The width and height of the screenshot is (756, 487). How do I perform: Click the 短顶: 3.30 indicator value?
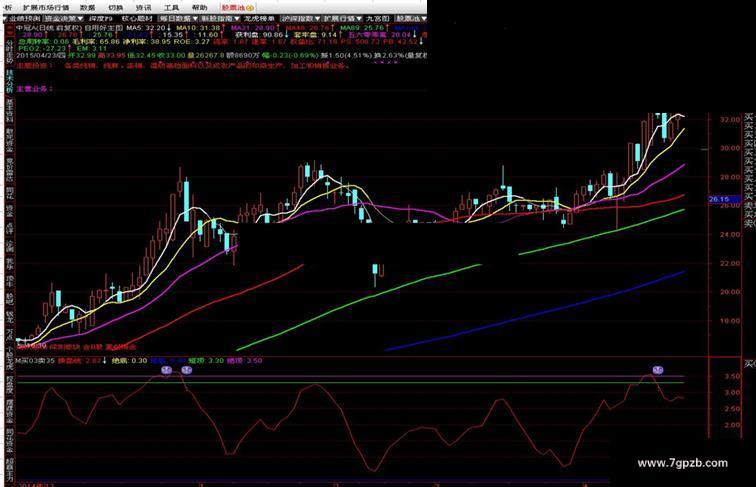206,360
